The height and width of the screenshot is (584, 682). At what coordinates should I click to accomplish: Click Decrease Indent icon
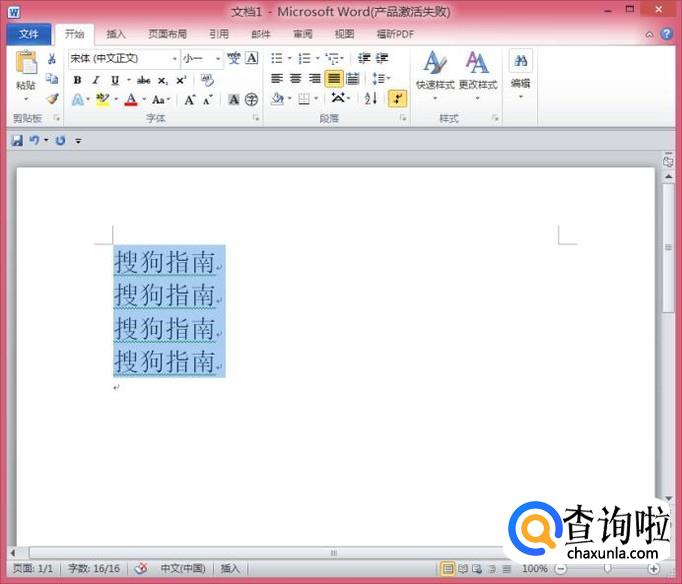[364, 58]
